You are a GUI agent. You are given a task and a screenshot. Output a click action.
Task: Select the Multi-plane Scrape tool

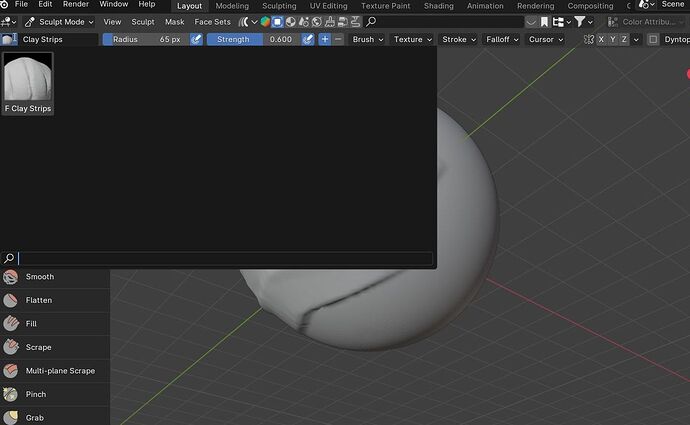[x=55, y=371]
